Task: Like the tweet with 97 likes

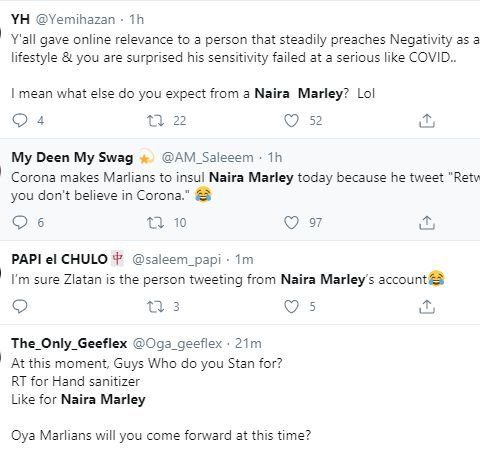Action: (x=291, y=223)
